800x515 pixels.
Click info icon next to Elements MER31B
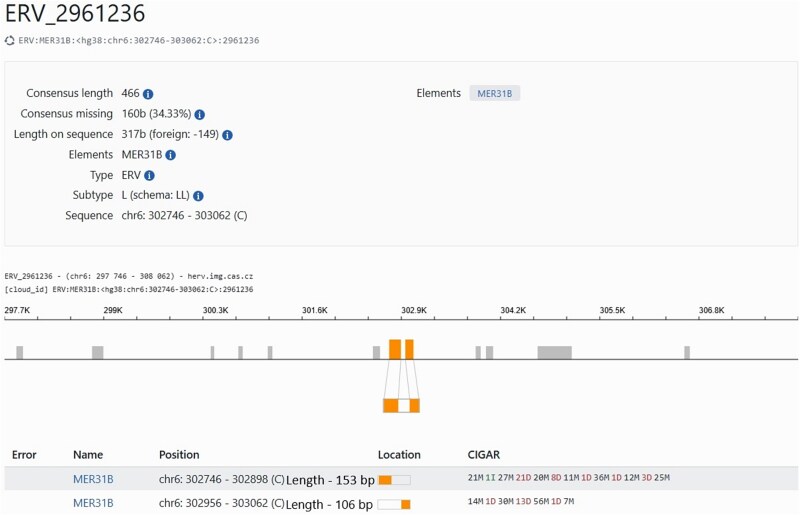171,155
